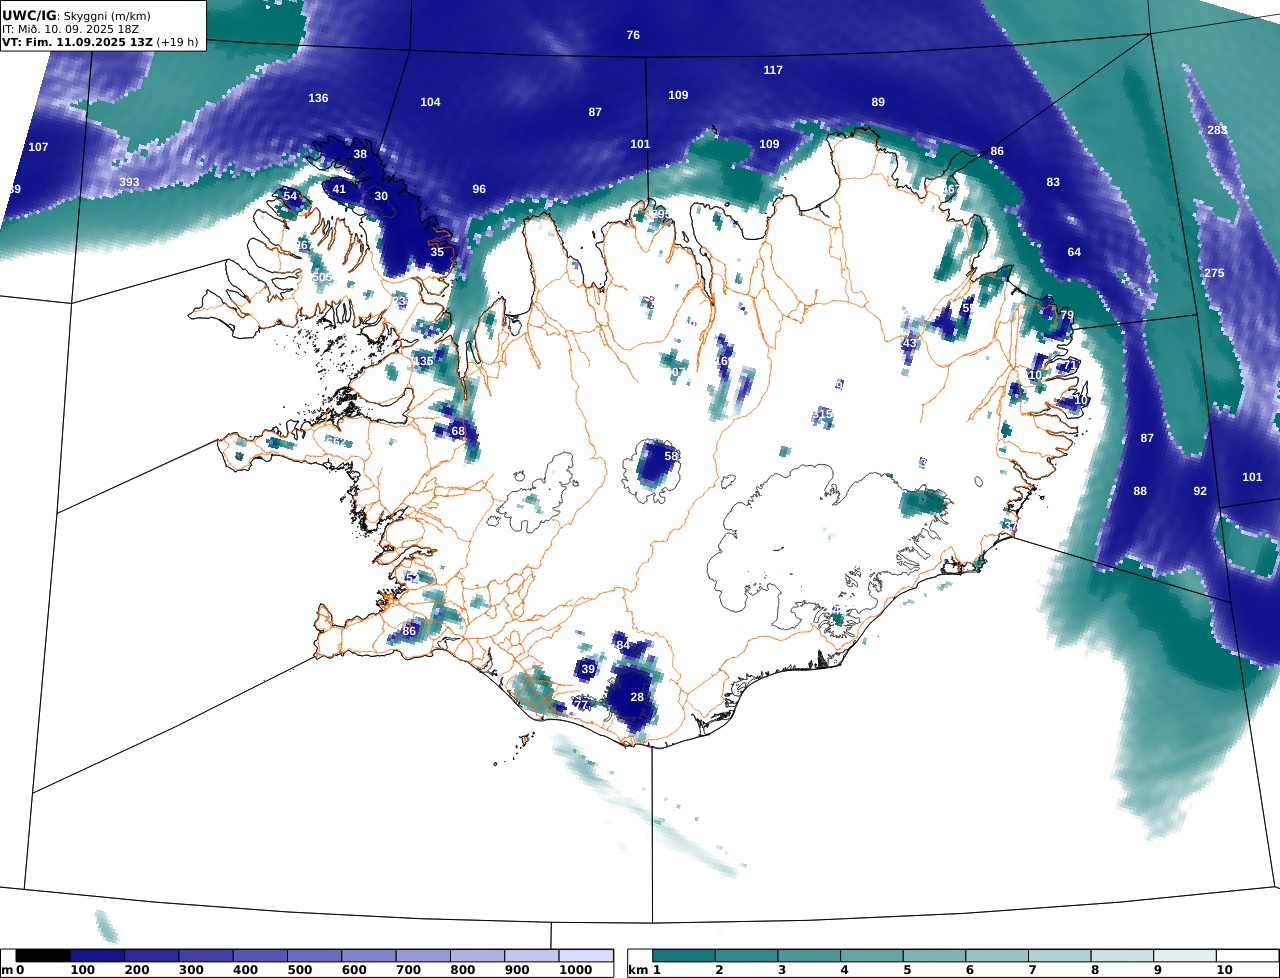Click the visibility value 38 in Westfjords

pyautogui.click(x=360, y=154)
